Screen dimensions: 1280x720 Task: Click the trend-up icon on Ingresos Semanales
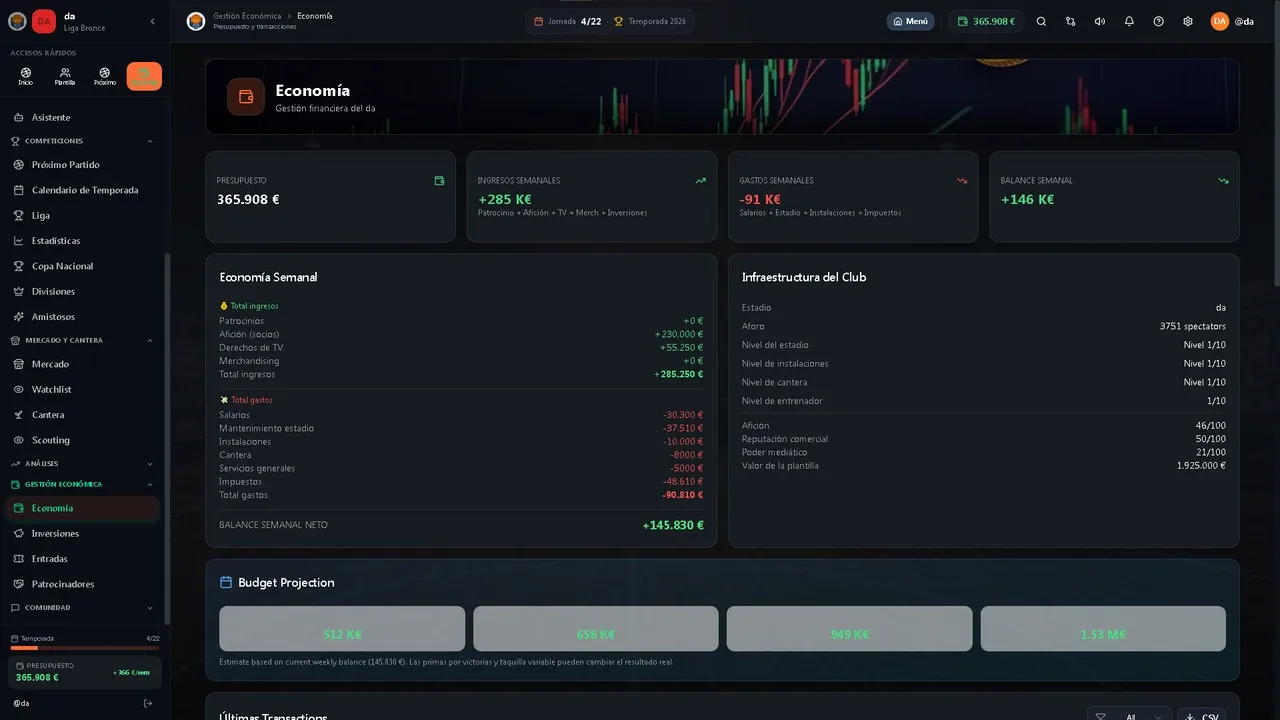click(701, 181)
